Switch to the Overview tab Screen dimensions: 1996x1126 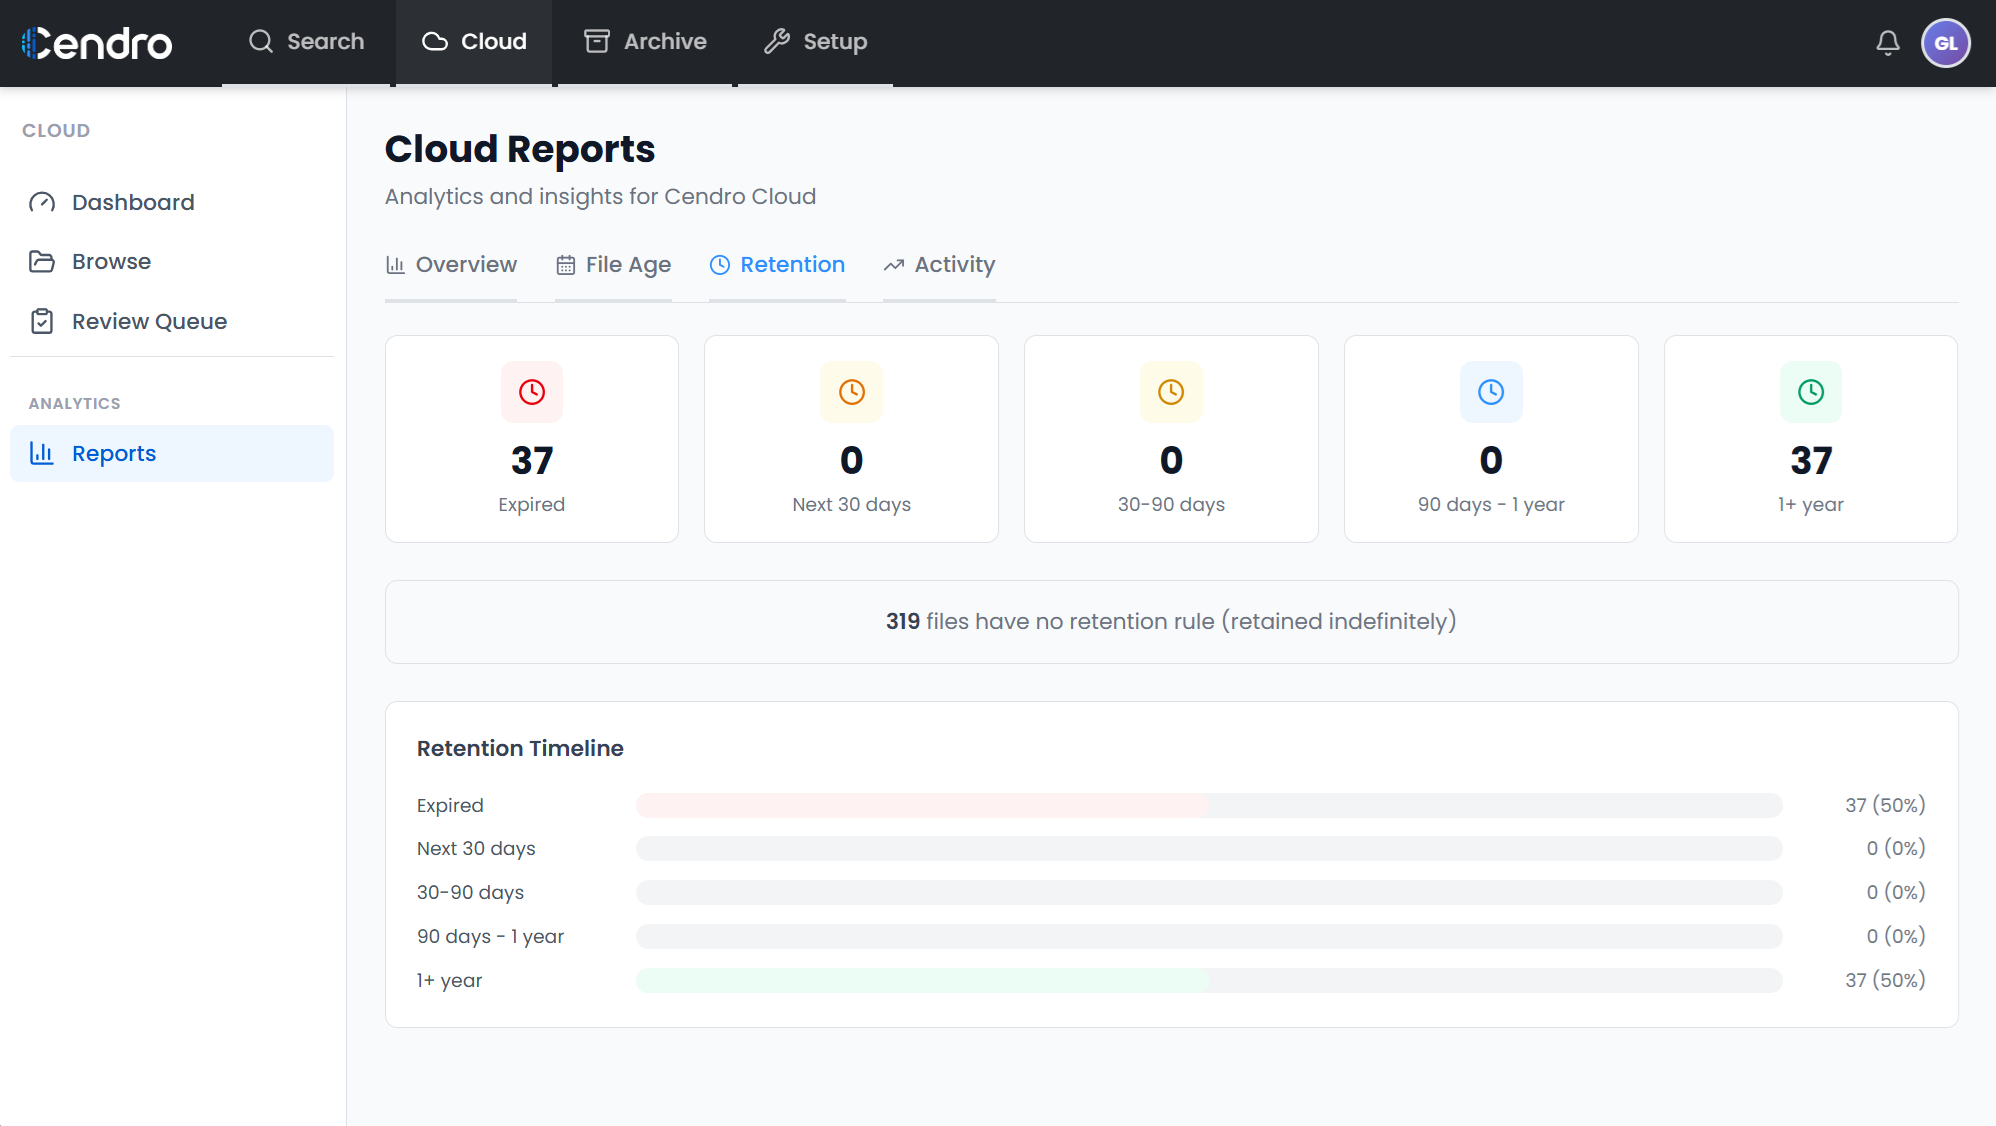pos(451,265)
